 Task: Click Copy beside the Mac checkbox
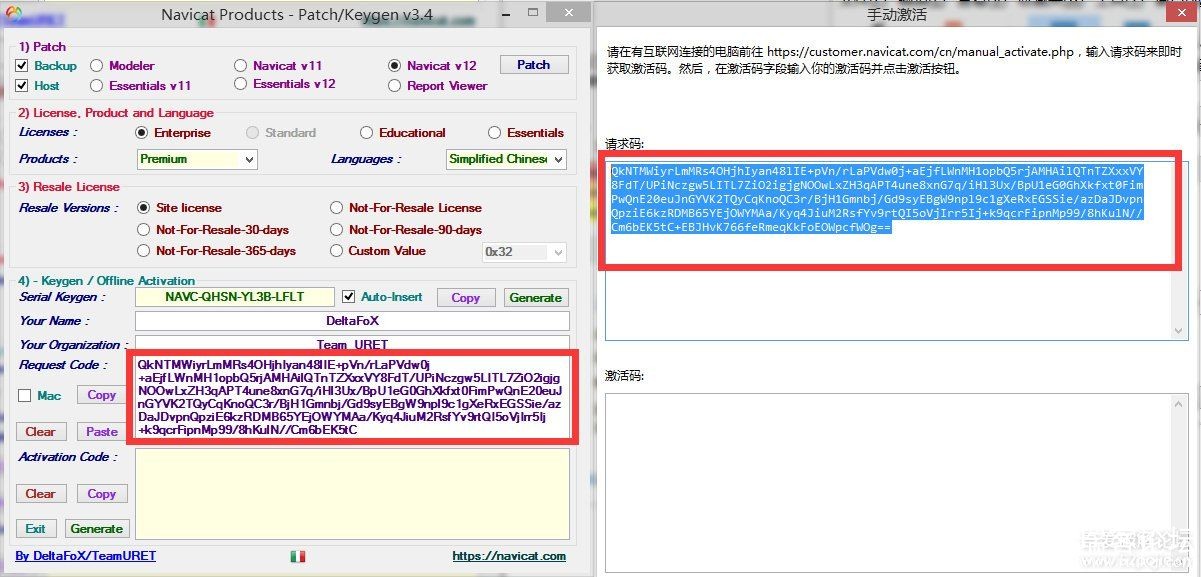point(102,395)
